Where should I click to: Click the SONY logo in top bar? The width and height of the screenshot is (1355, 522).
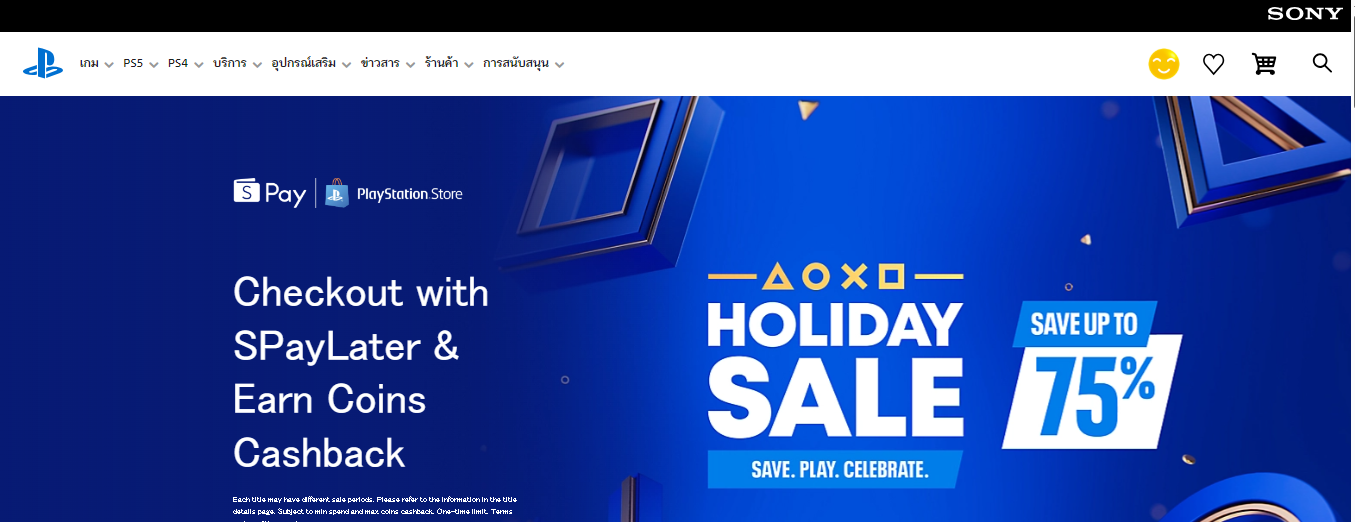click(x=1305, y=14)
